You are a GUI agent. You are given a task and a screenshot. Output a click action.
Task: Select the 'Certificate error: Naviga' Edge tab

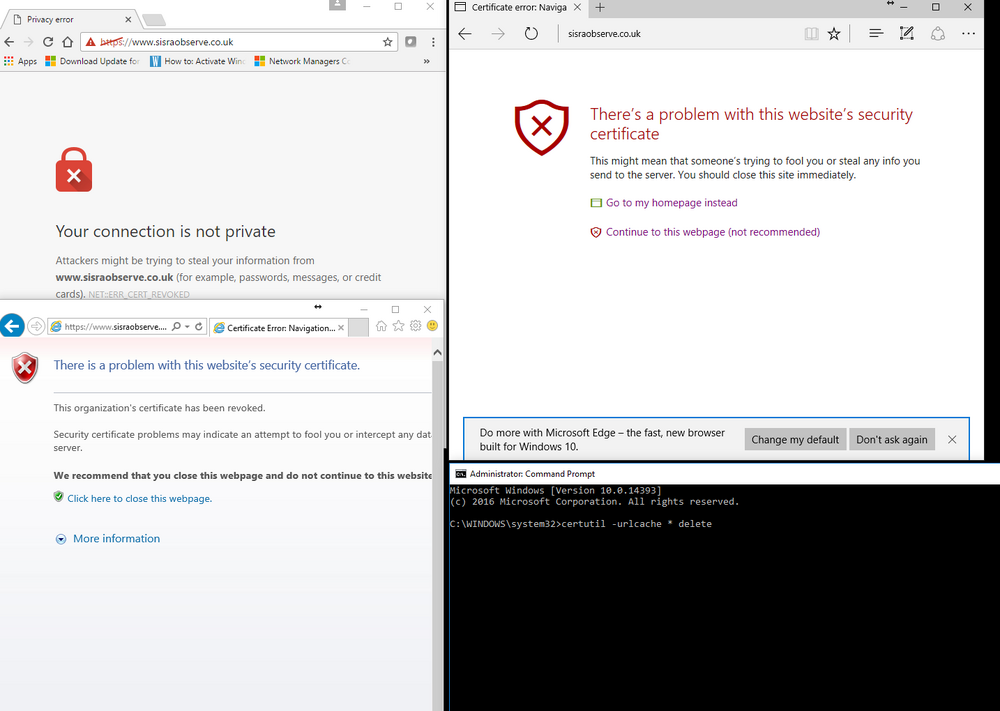click(518, 8)
